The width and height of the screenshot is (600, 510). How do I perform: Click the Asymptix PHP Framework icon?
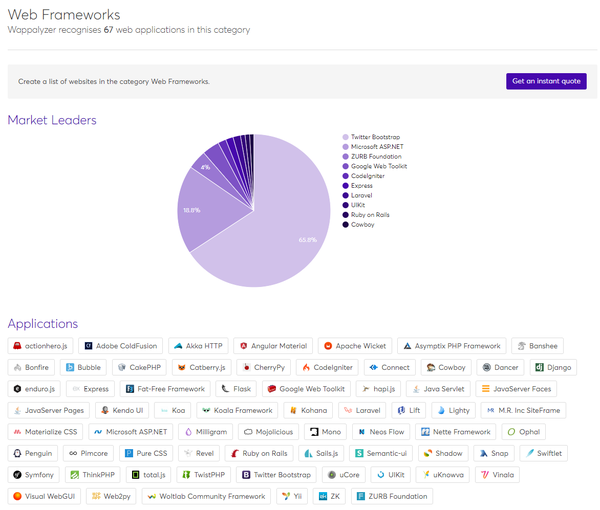(x=407, y=346)
